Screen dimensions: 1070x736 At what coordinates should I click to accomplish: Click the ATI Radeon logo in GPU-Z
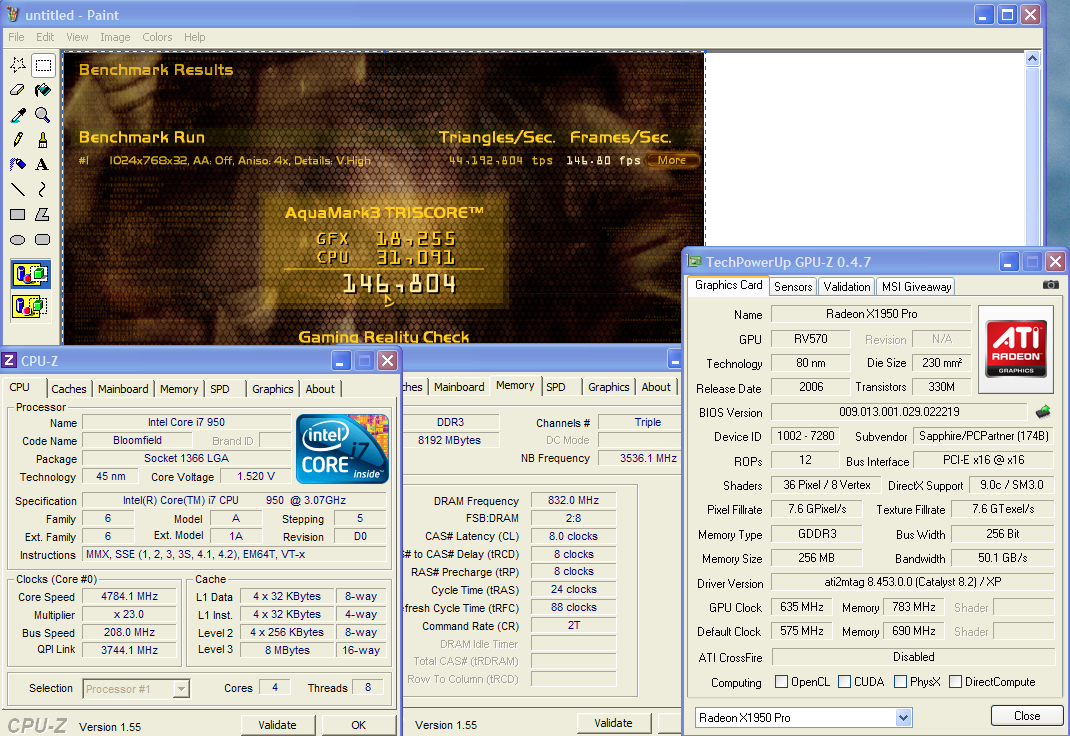click(x=1016, y=349)
